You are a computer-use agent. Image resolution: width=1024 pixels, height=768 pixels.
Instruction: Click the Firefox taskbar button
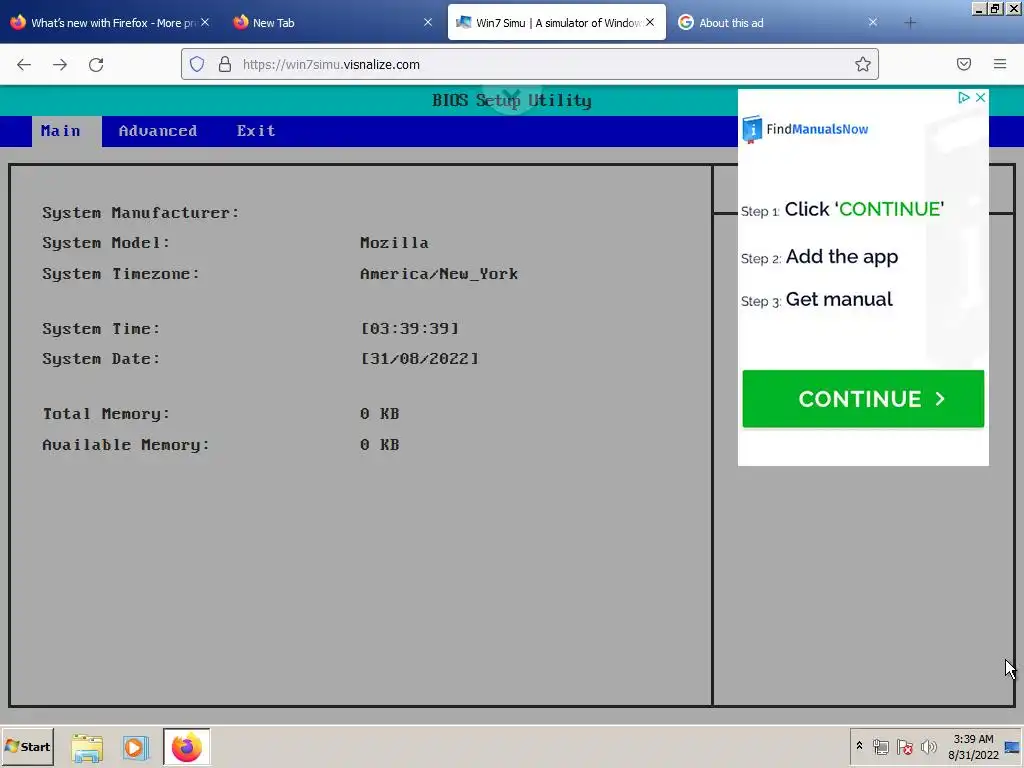[x=187, y=747]
